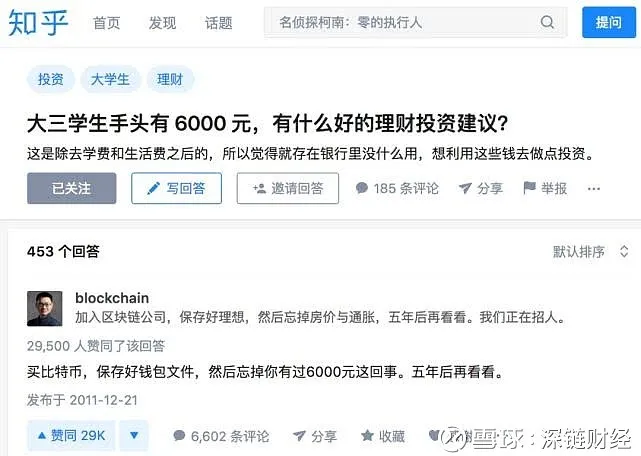Click the blue 提问 button
Viewport: 641px width, 456px height.
point(609,22)
